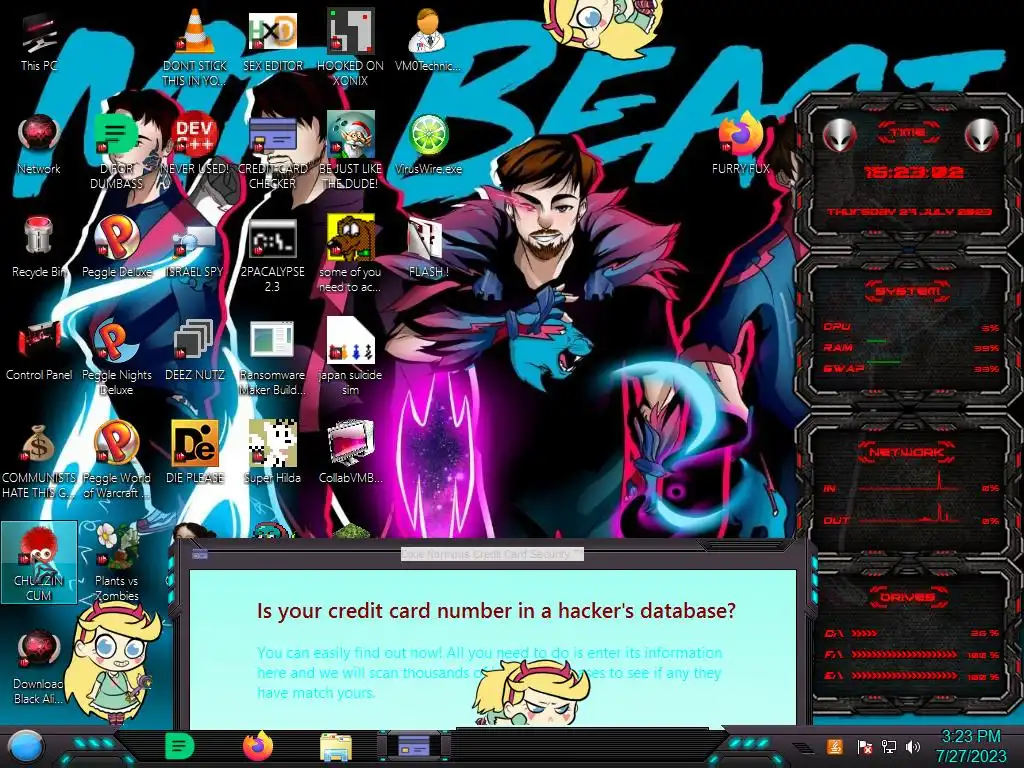Click the Star Butterfly mascot beside Plants vs Zombies
1024x768 pixels.
pos(112,663)
